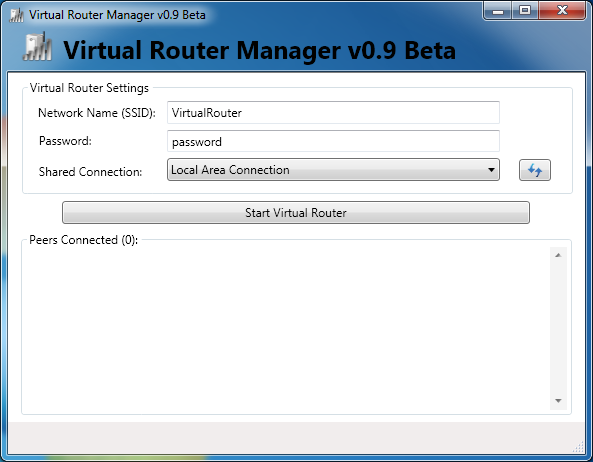The image size is (593, 462).
Task: Click the 'Peers Connected (0):' heading
Action: 84,240
